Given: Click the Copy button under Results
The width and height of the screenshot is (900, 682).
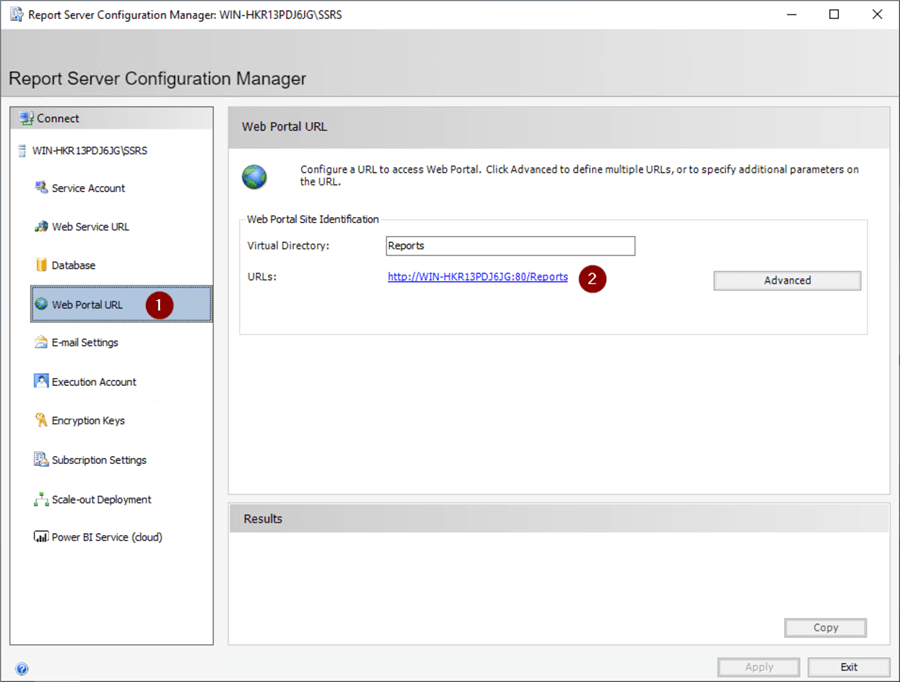Looking at the screenshot, I should (x=825, y=628).
